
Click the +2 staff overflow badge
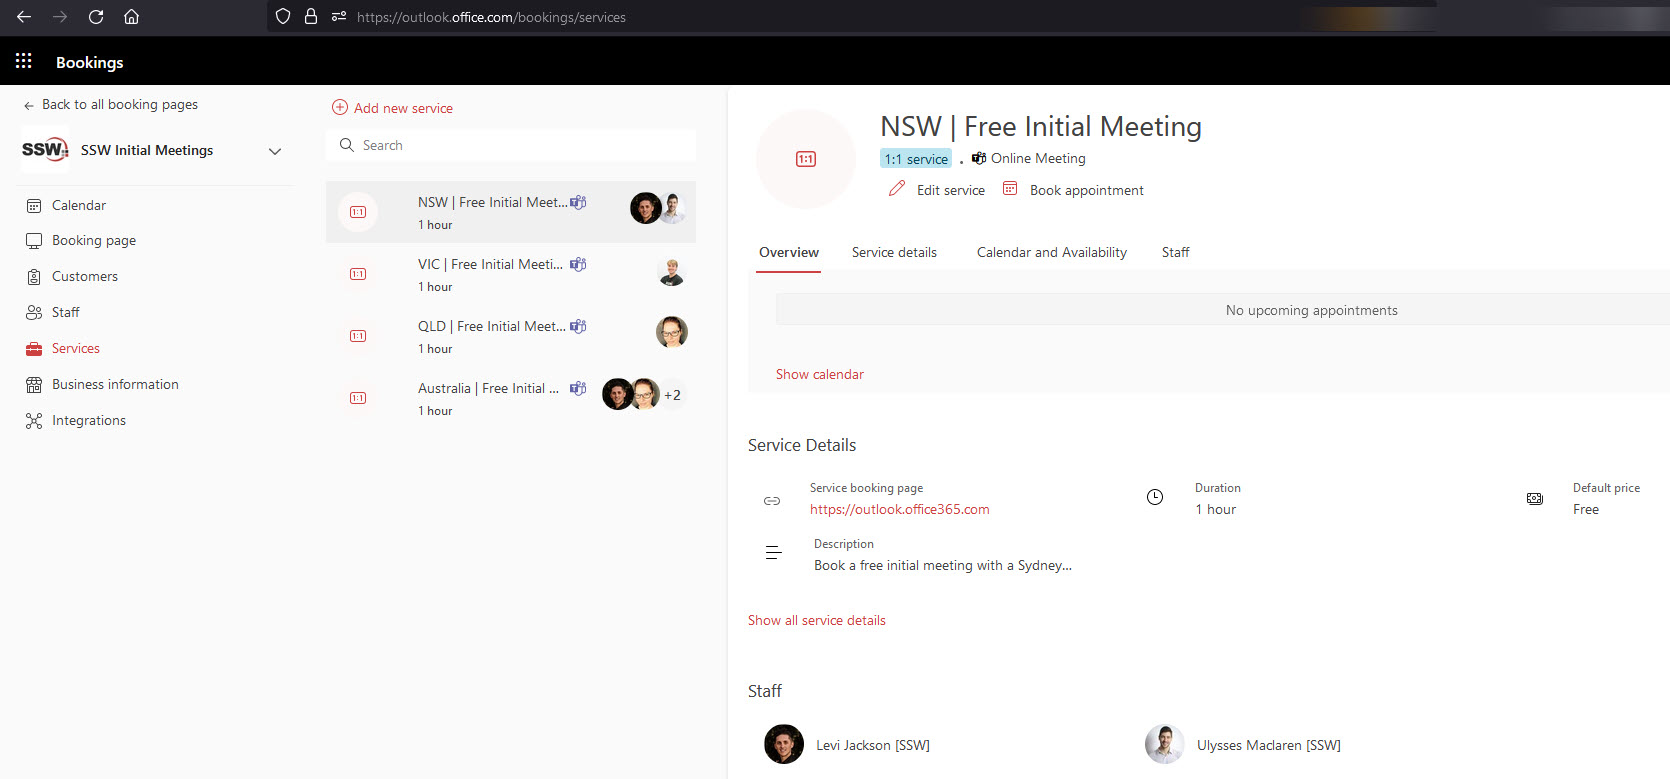coord(672,395)
